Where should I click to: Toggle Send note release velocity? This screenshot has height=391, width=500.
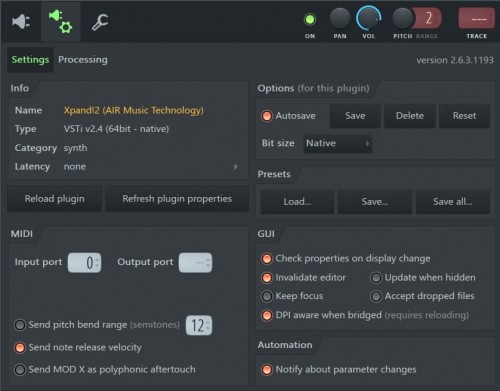(20, 348)
